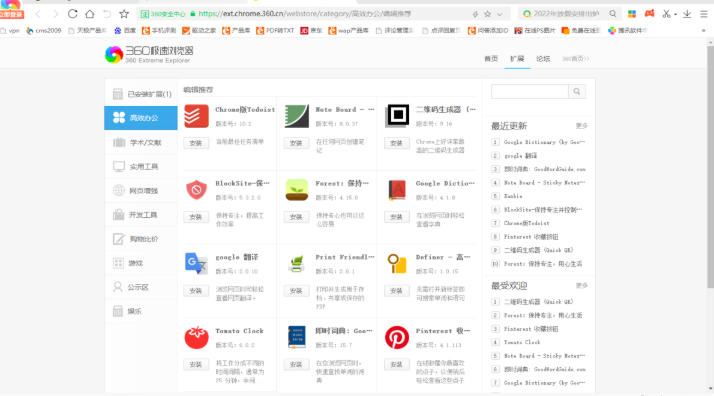Click the page vertical scrollbar
Viewport: 714px width, 396px height.
(x=710, y=166)
